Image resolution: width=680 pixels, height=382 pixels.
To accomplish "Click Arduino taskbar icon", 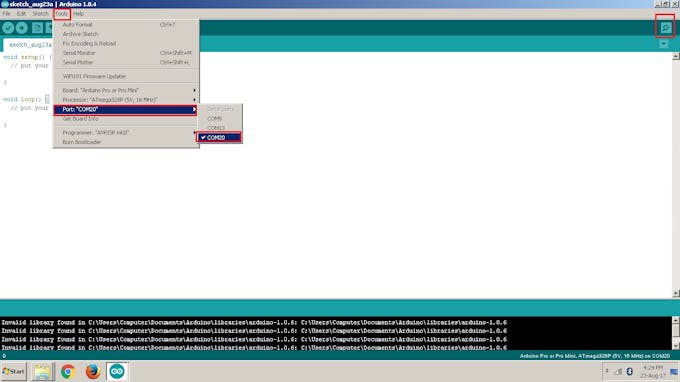I will (117, 372).
